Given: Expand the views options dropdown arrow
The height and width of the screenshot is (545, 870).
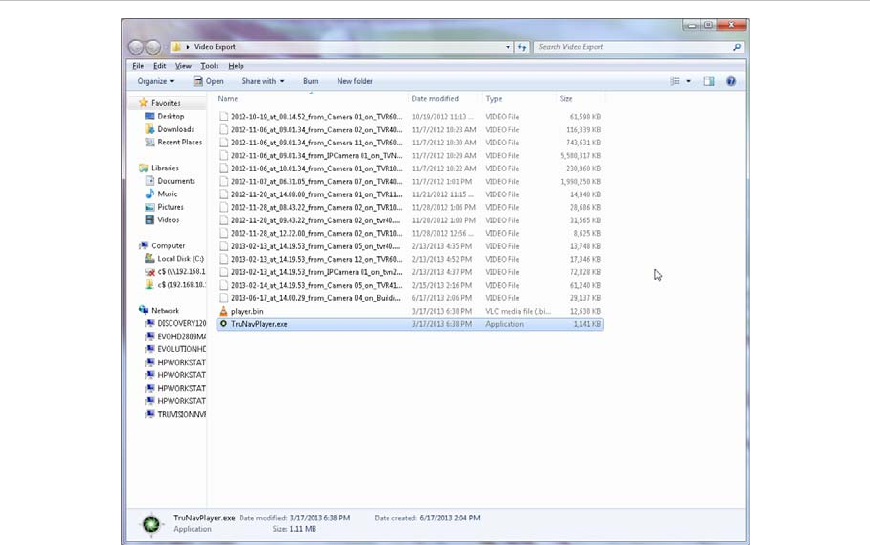Looking at the screenshot, I should click(689, 81).
